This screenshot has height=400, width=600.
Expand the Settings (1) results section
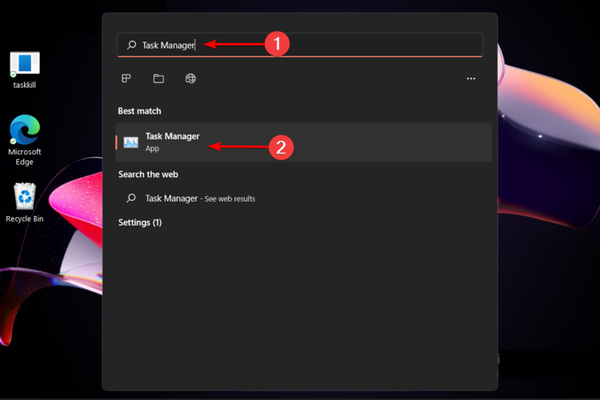(x=140, y=222)
